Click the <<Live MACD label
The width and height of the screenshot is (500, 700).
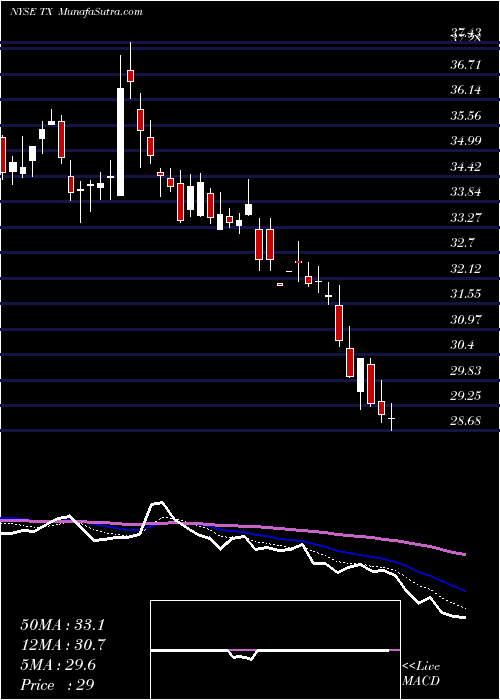[421, 674]
